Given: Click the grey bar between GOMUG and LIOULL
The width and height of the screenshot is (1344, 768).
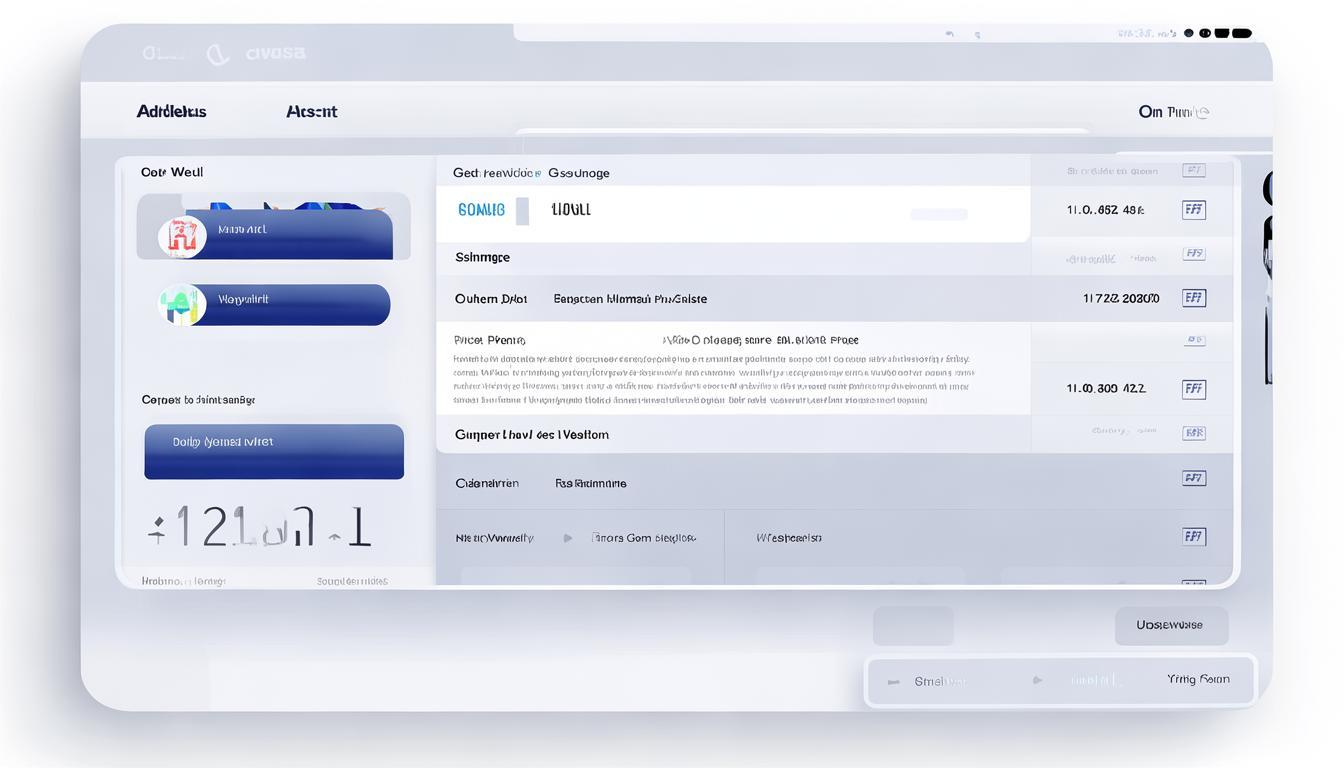Looking at the screenshot, I should pyautogui.click(x=522, y=211).
